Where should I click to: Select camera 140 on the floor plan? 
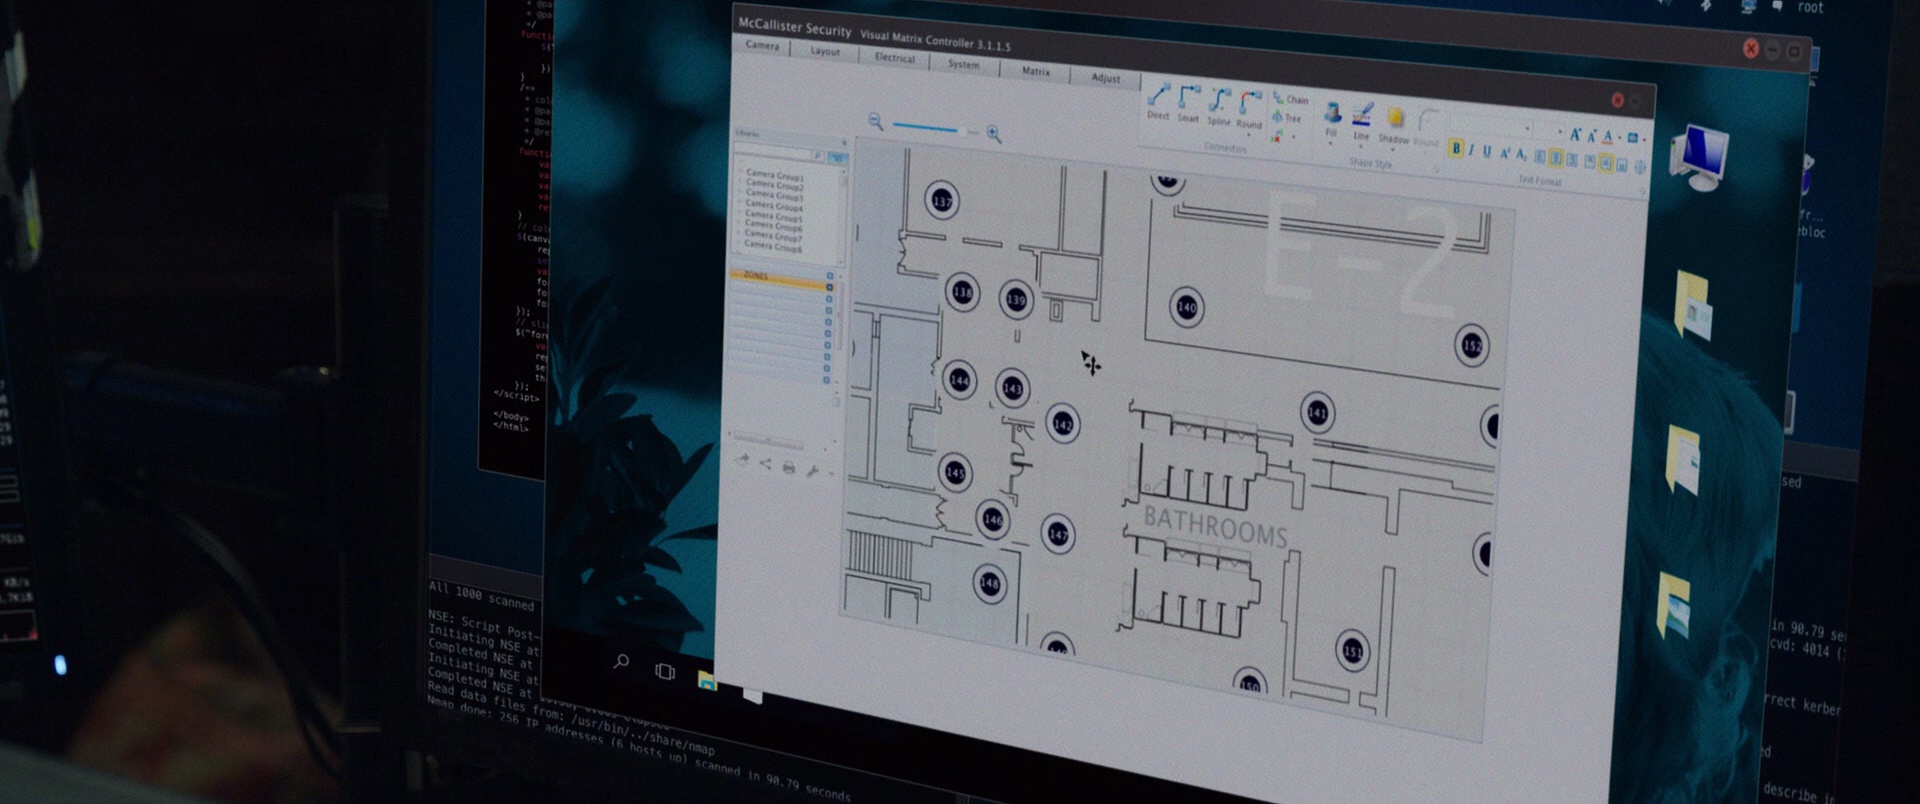pos(1187,307)
